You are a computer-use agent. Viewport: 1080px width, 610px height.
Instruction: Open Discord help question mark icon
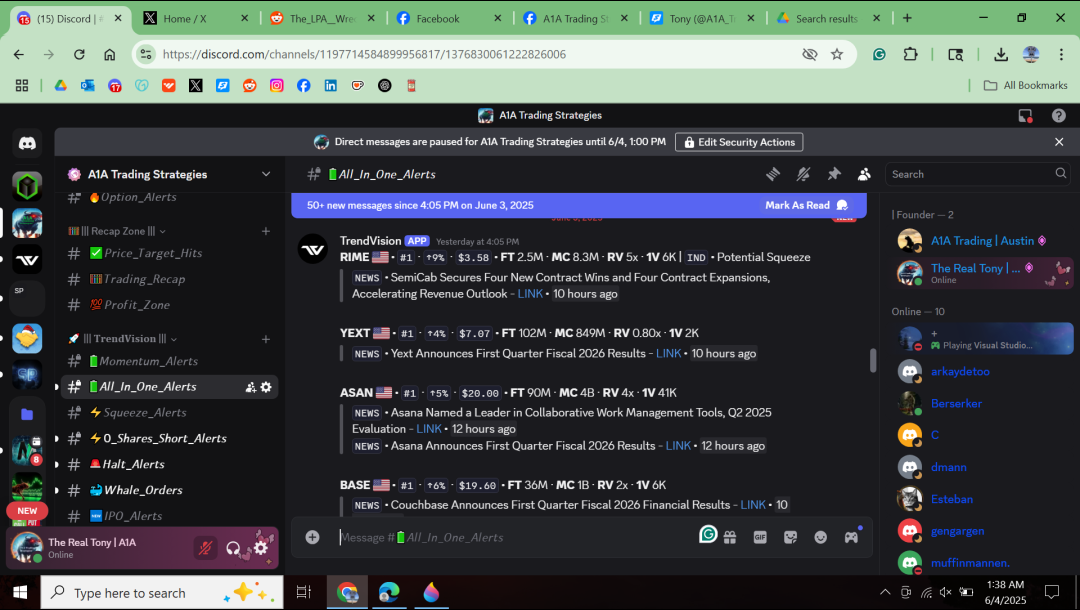point(1059,116)
